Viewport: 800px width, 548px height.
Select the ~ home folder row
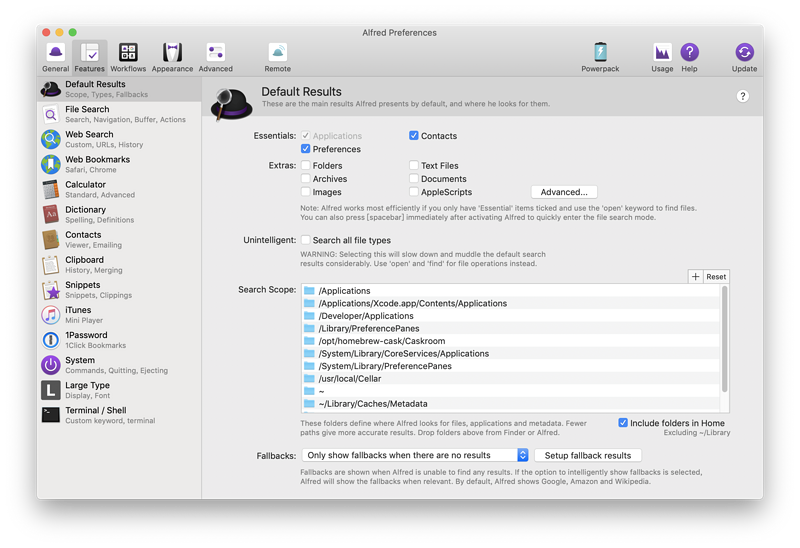coord(511,391)
